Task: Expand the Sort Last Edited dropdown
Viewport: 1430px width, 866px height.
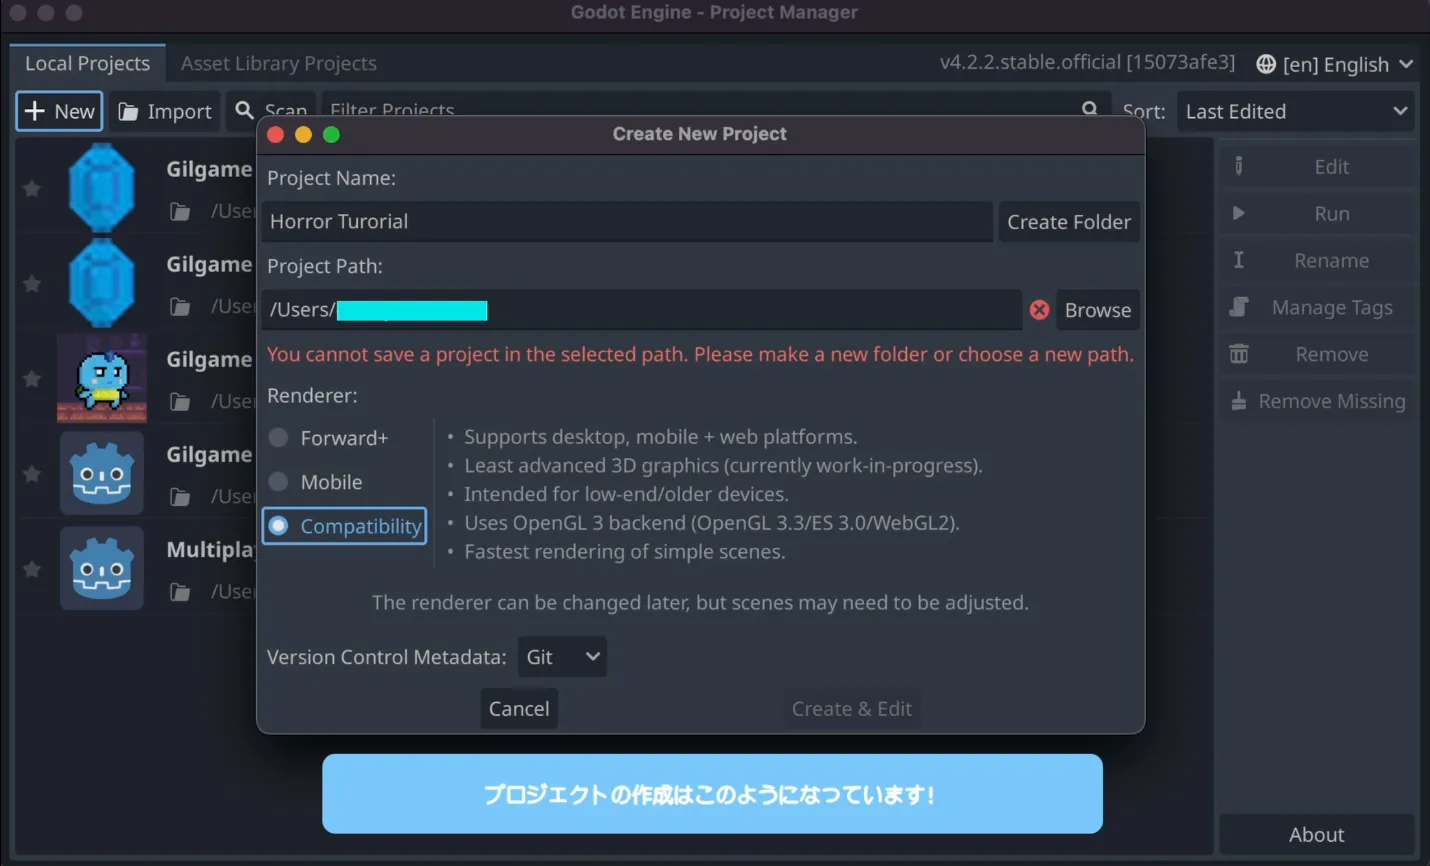Action: pyautogui.click(x=1295, y=112)
